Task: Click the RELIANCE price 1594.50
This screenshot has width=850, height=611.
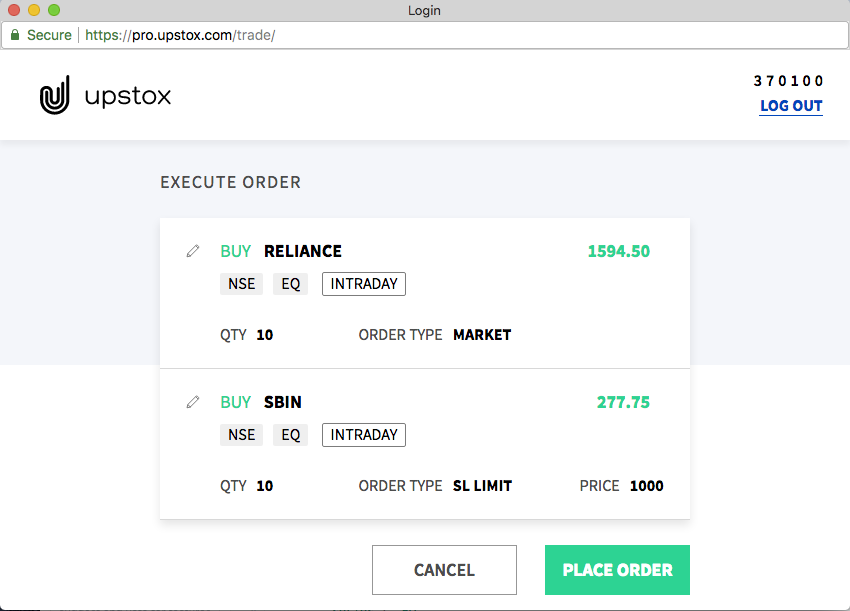Action: click(618, 251)
